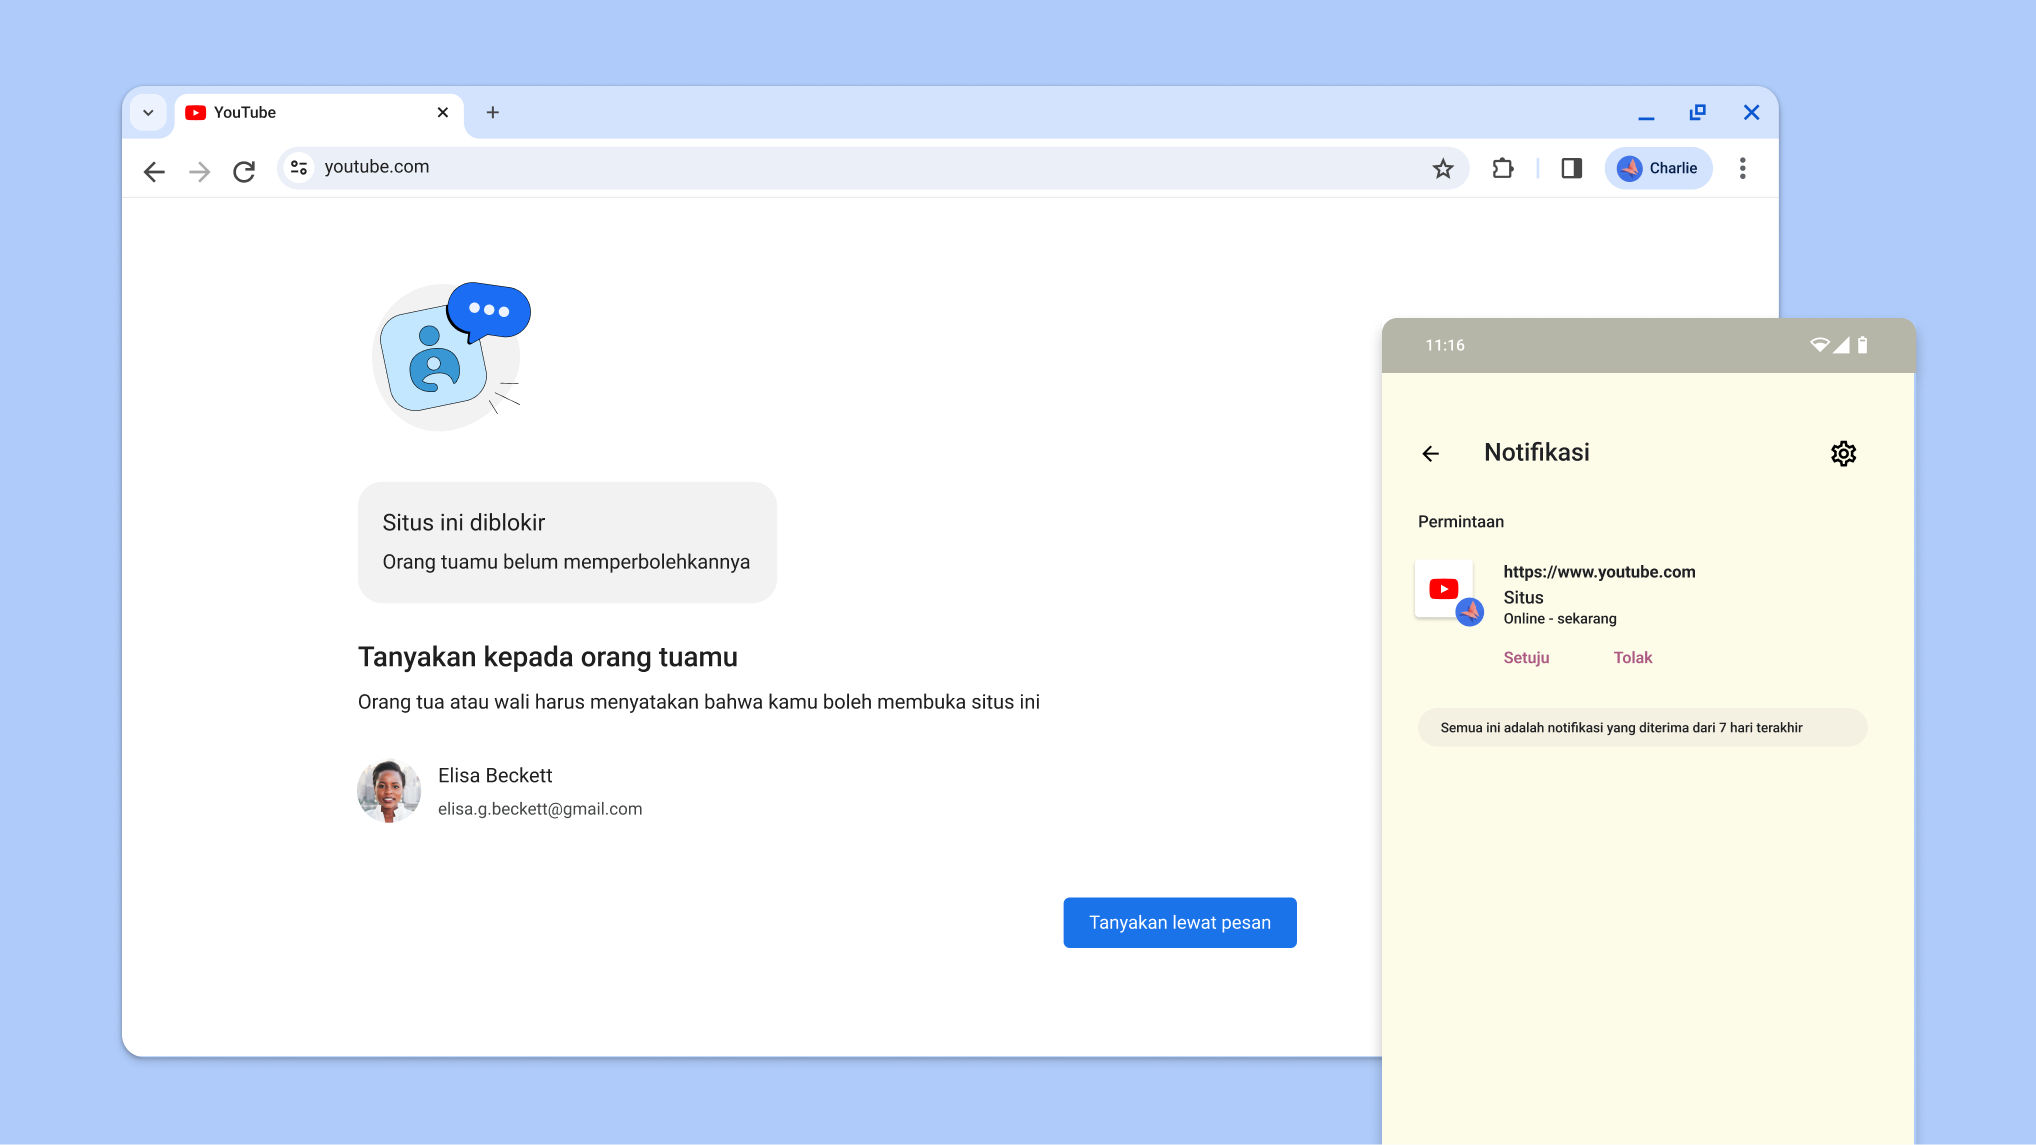
Task: Tap the back arrow on Notifikasi screen
Action: 1430,453
